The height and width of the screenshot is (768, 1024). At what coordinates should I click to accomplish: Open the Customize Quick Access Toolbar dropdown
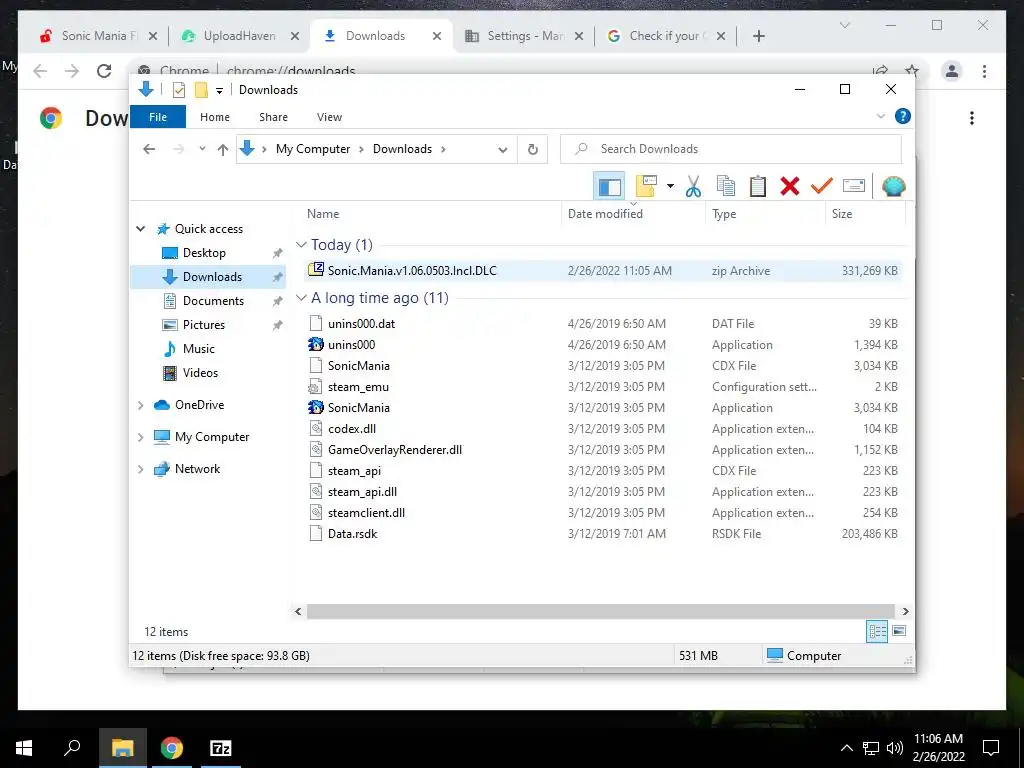(219, 91)
